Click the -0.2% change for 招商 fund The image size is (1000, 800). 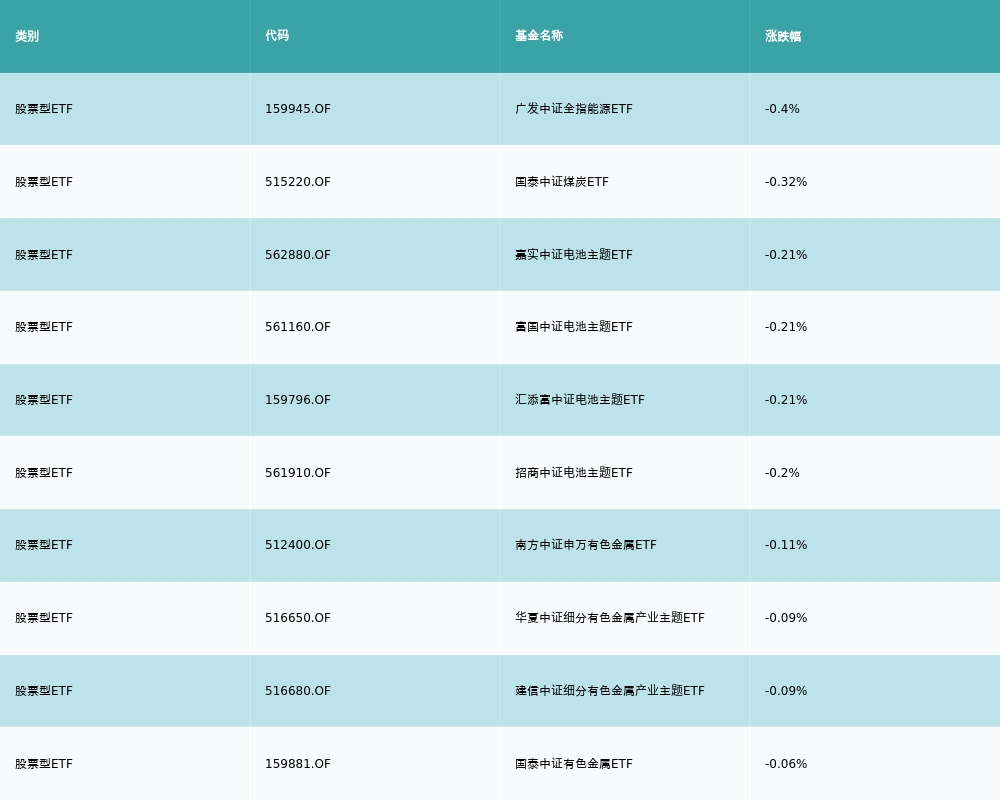click(x=782, y=473)
